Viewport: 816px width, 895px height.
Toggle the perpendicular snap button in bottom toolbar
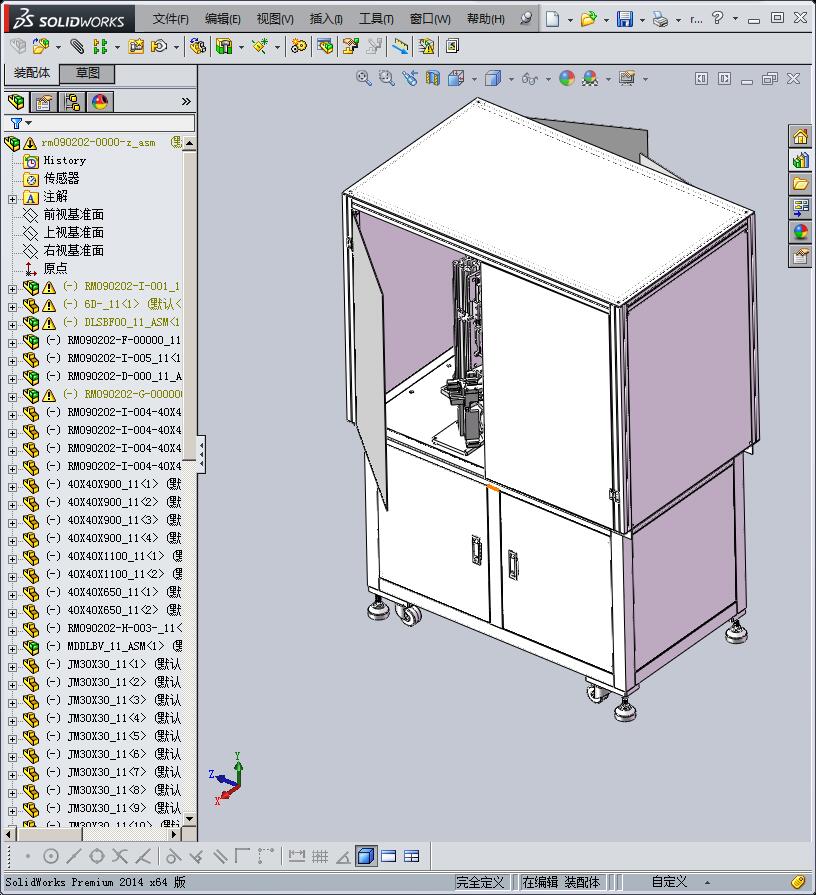coord(197,856)
